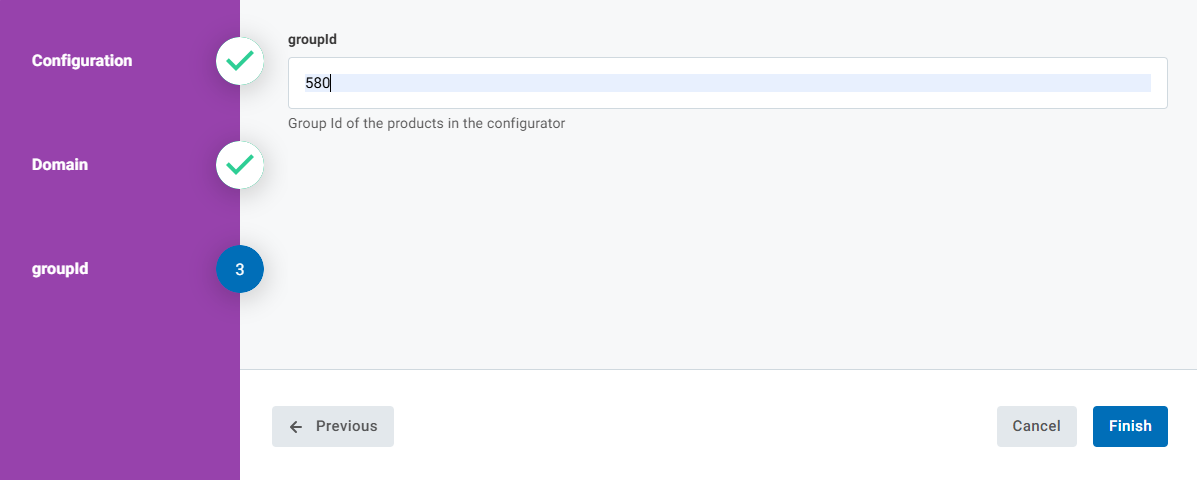1197x480 pixels.
Task: Click the 580 value in the field
Action: 317,83
